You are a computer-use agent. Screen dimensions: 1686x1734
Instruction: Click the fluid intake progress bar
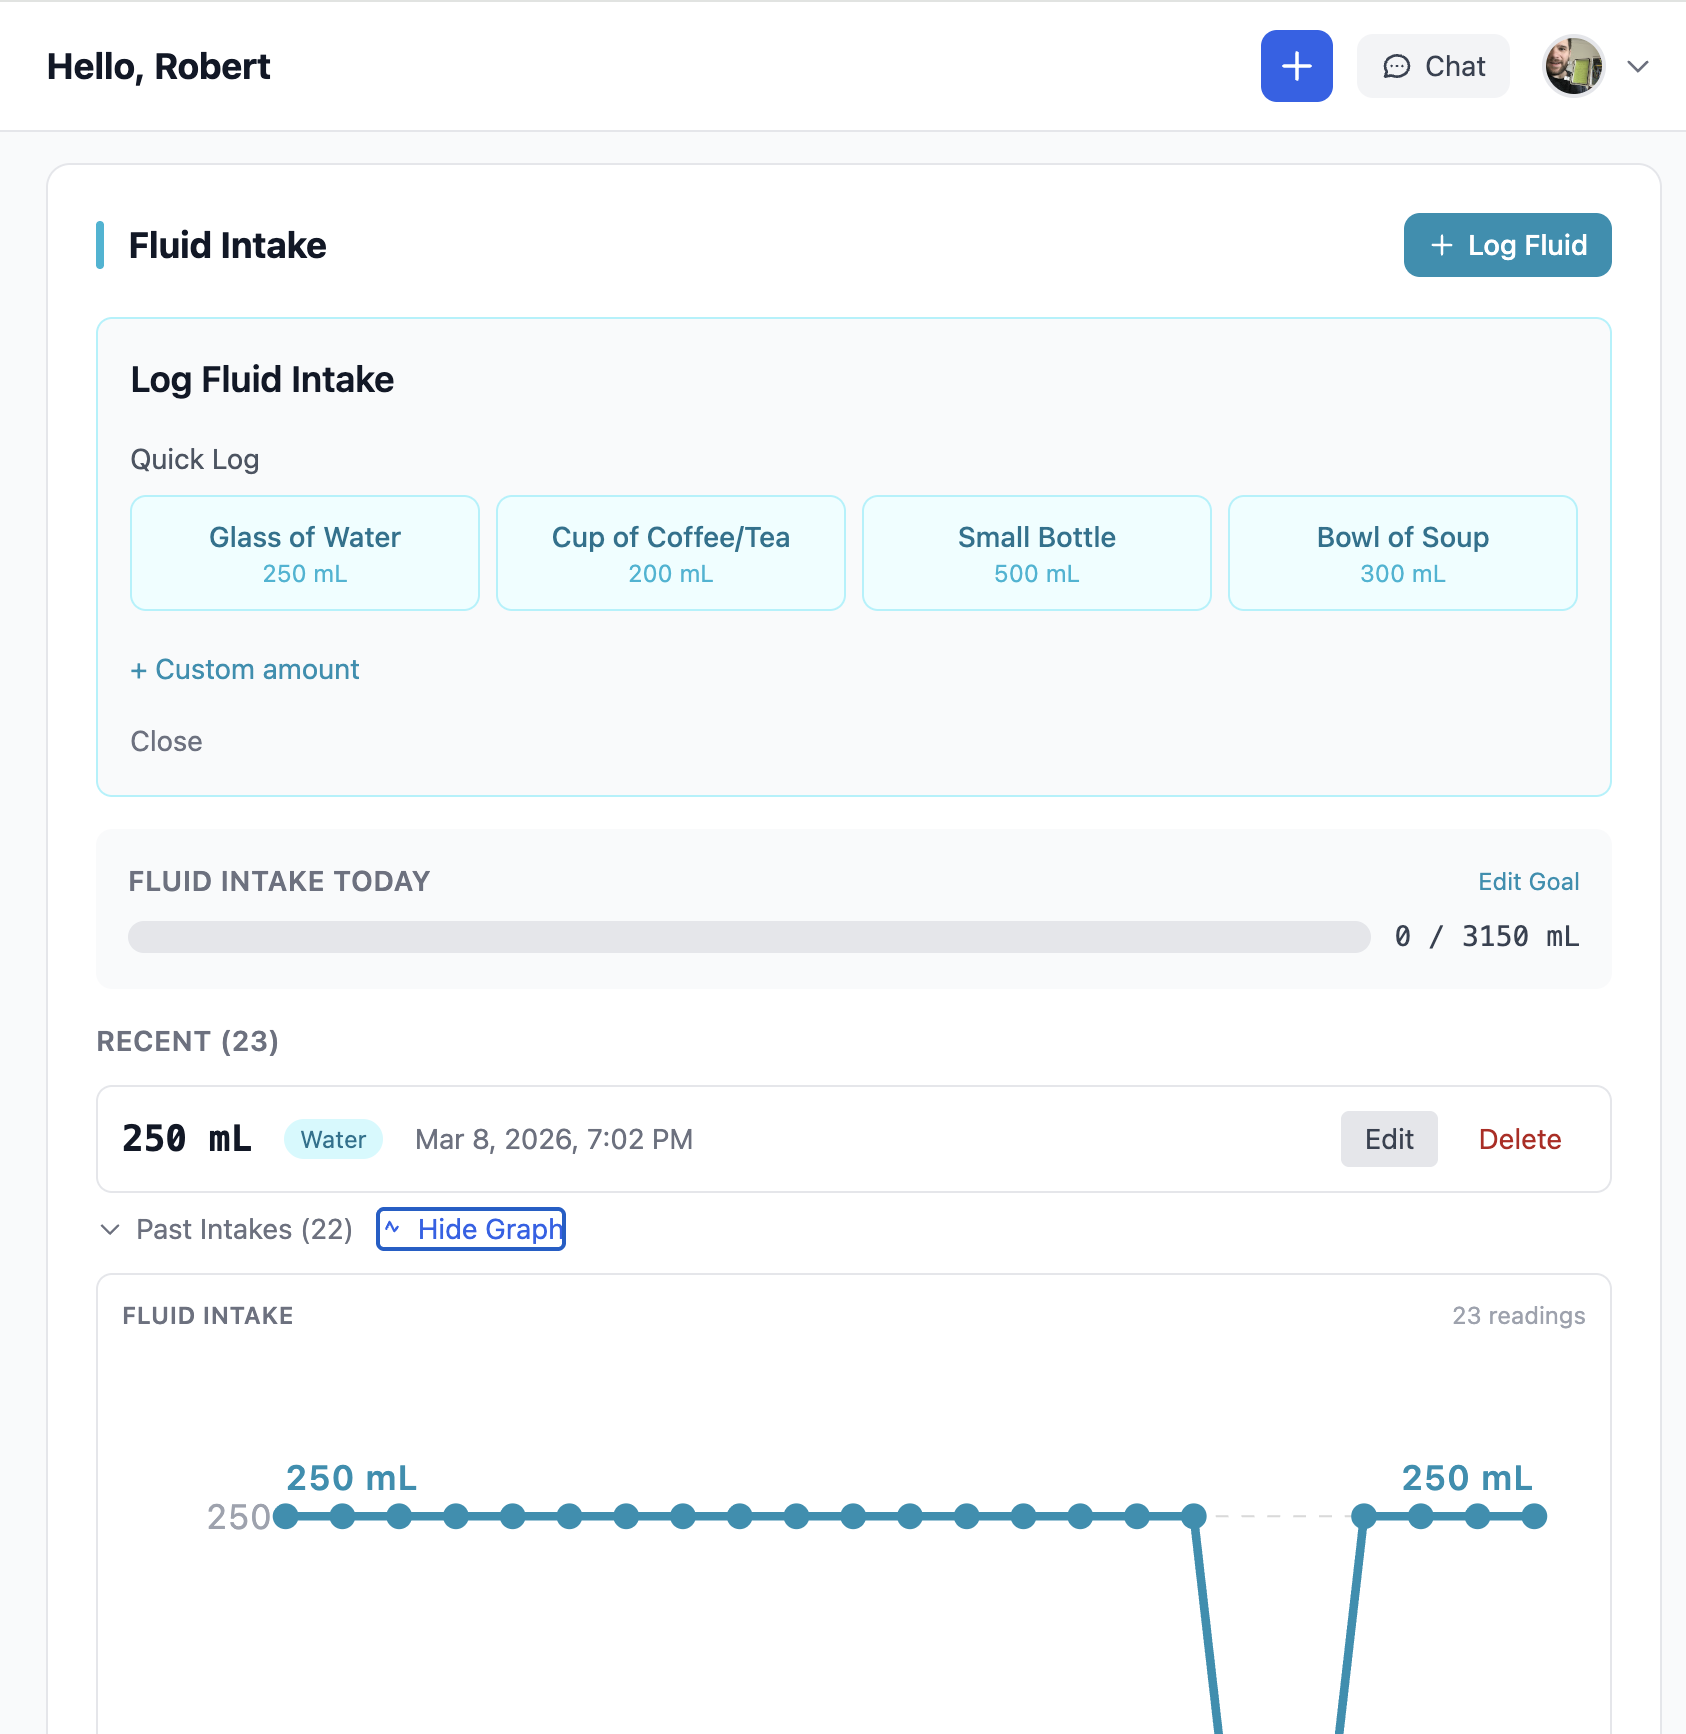[x=749, y=937]
